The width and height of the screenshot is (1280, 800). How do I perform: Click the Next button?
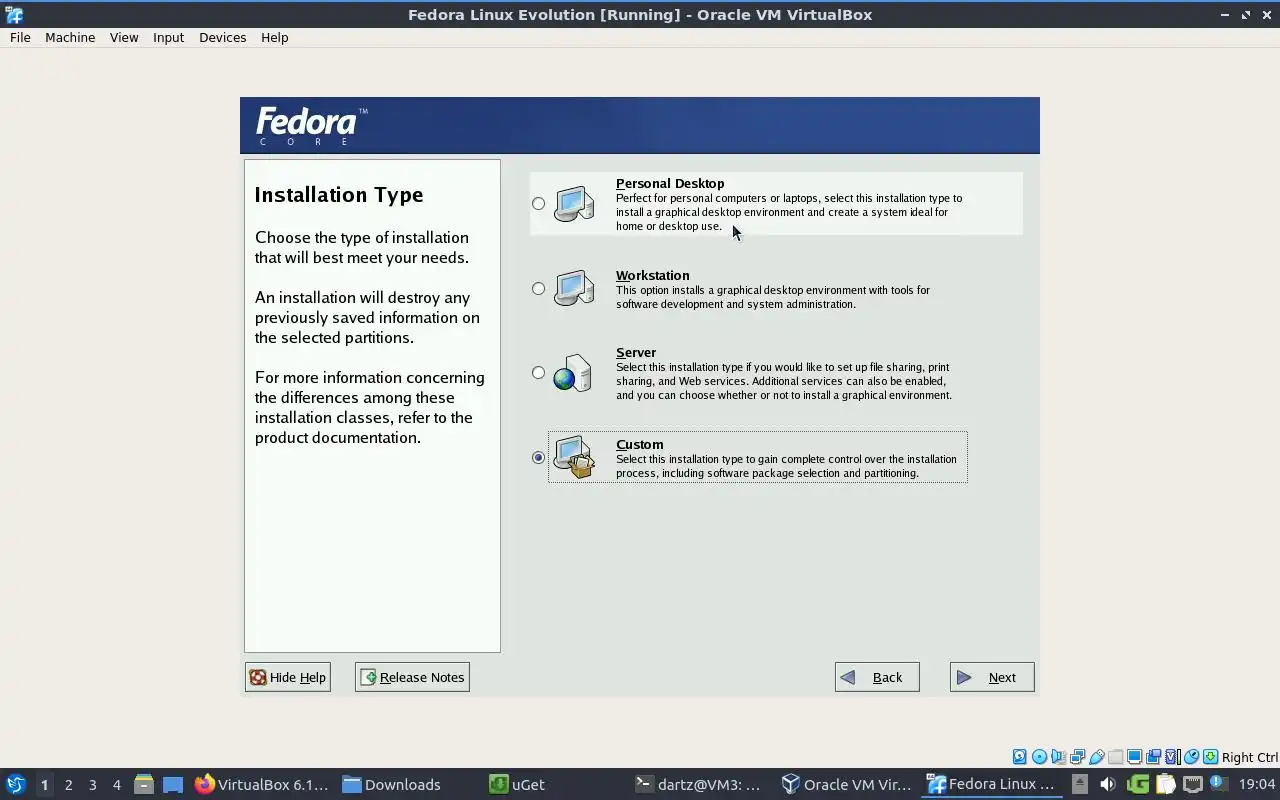(x=992, y=677)
